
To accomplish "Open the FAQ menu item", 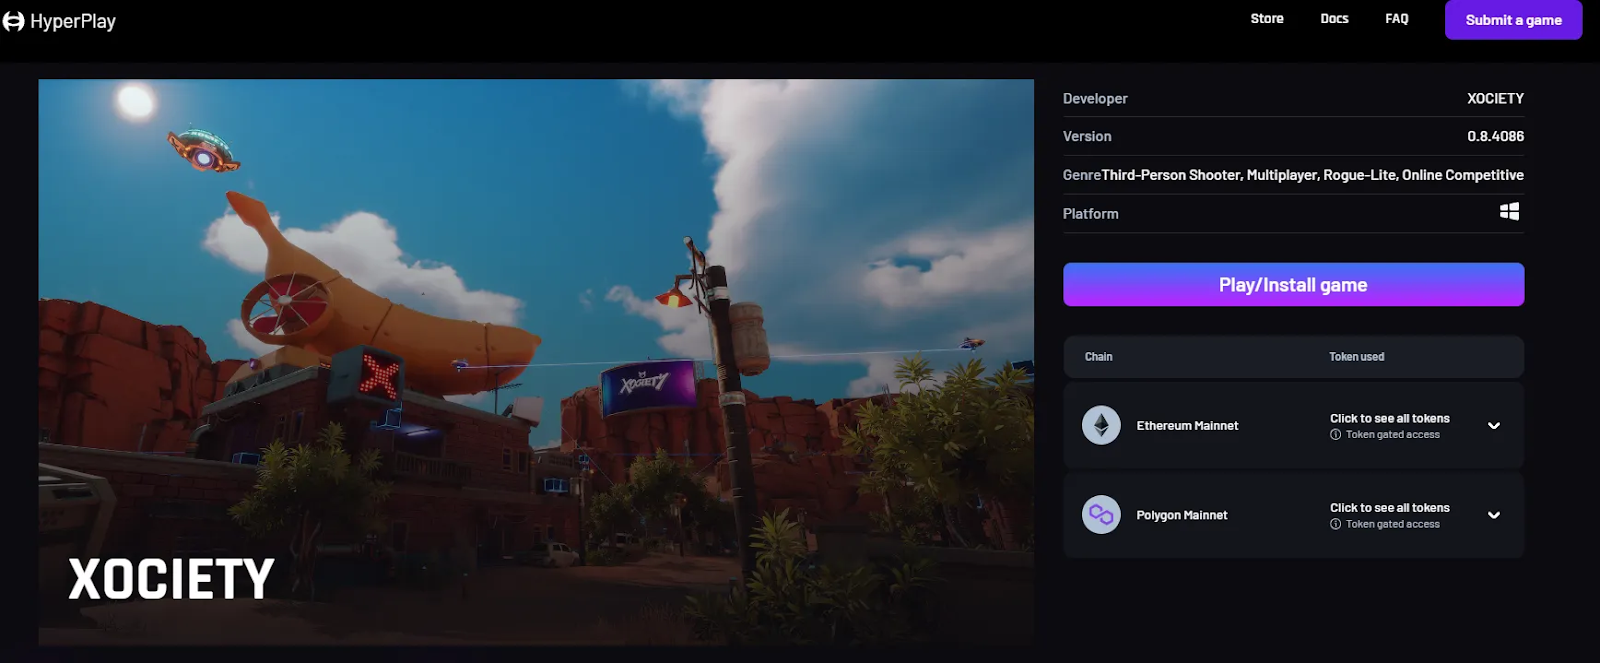I will click(x=1397, y=19).
